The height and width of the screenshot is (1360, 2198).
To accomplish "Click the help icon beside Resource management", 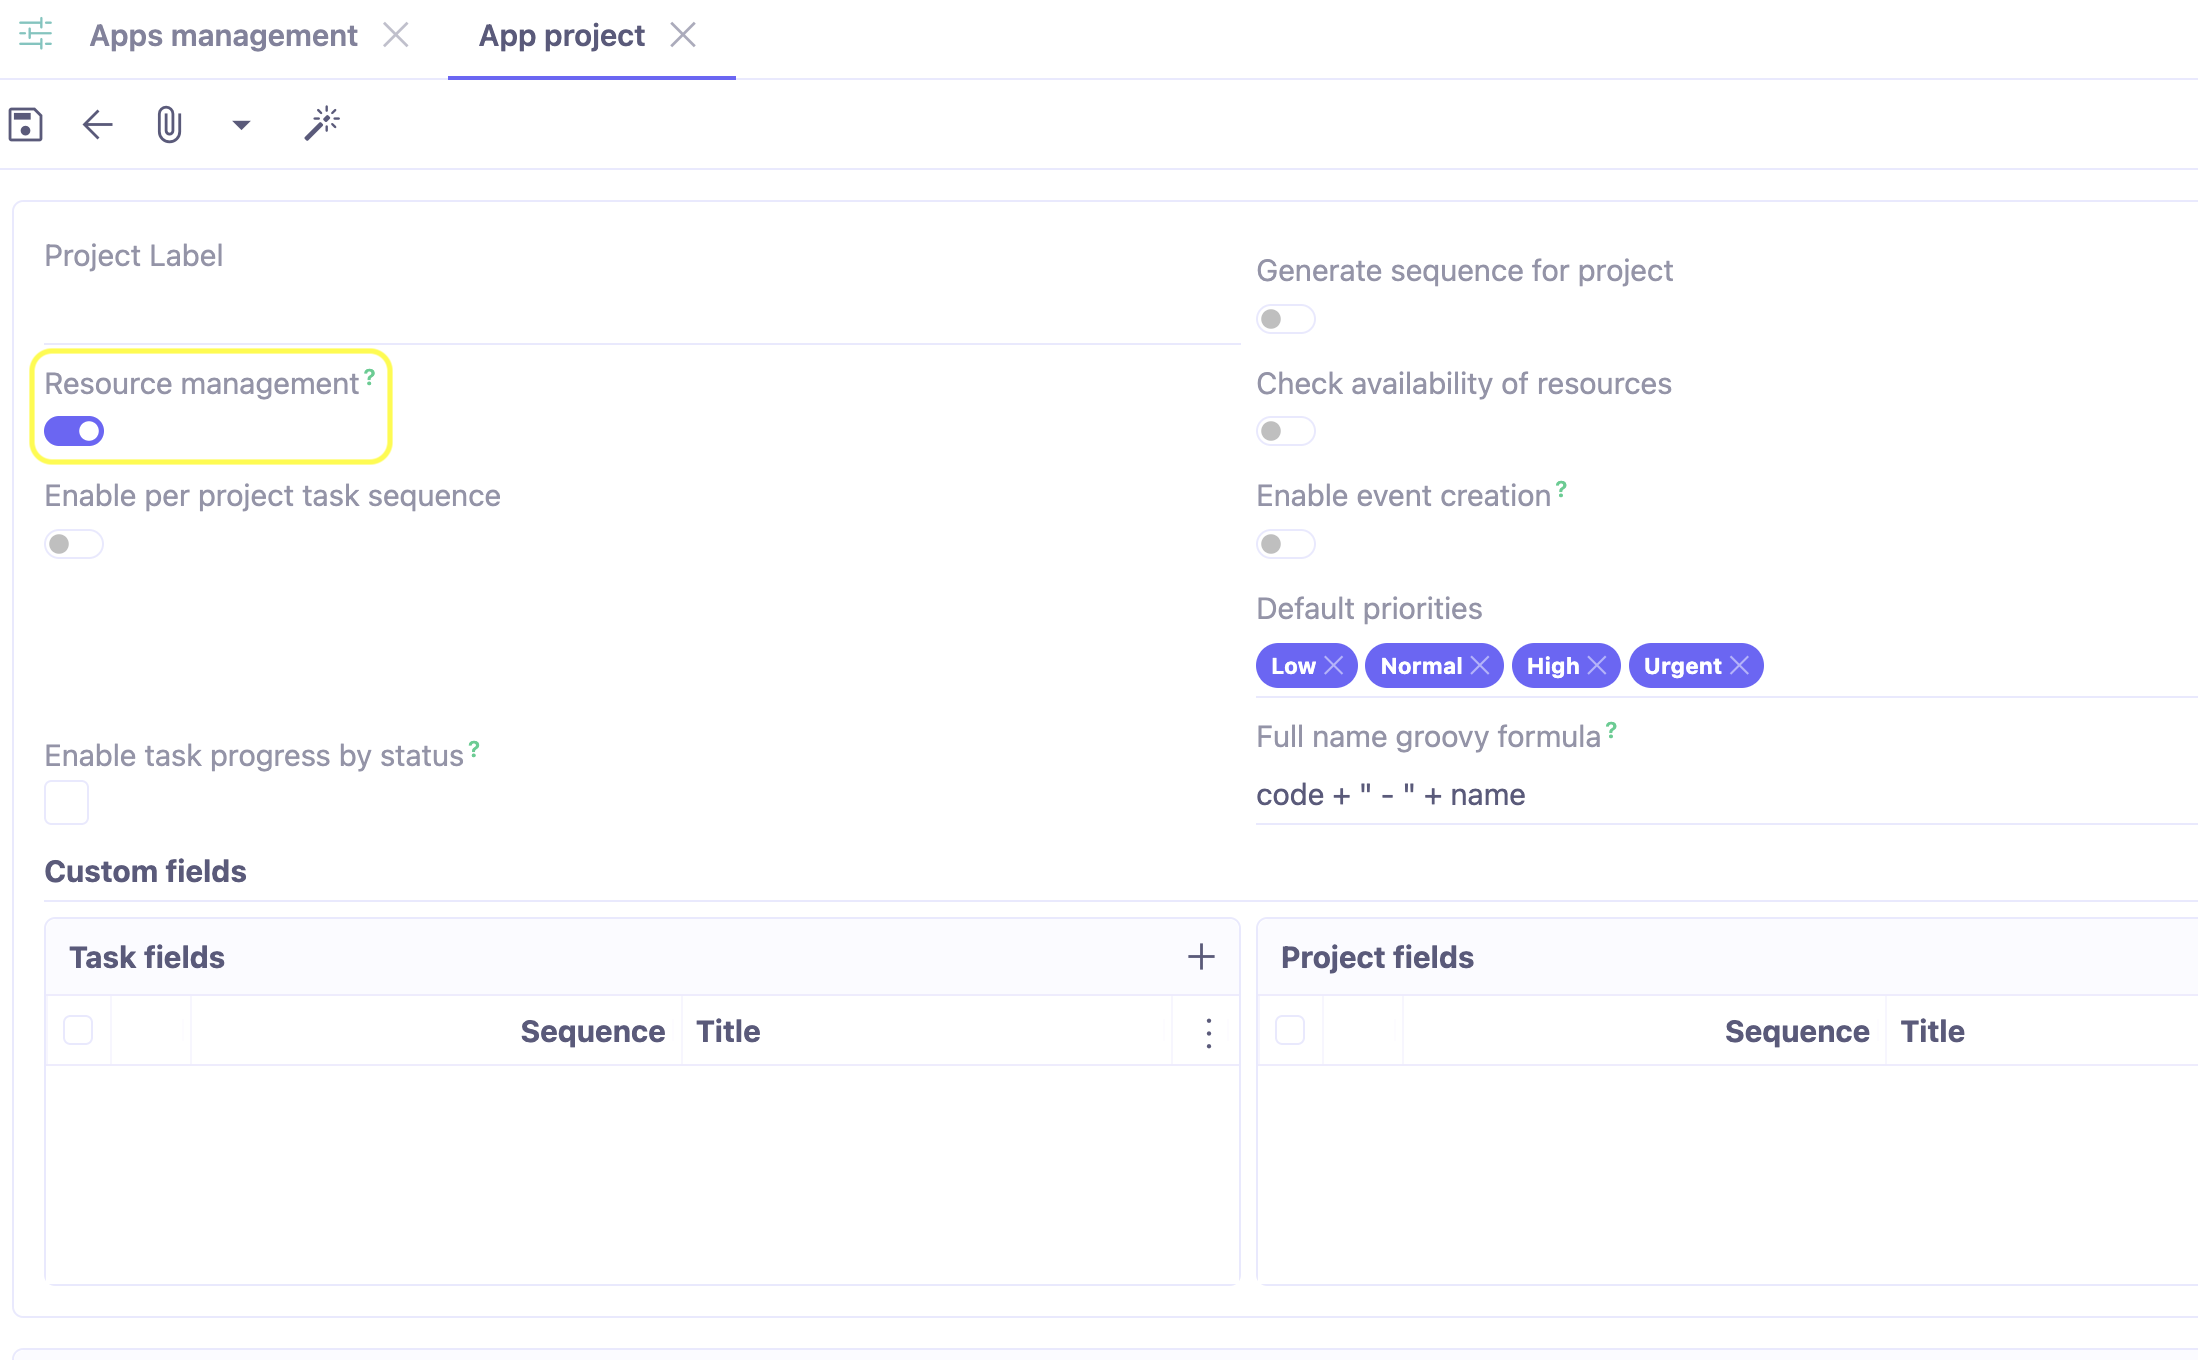I will pyautogui.click(x=367, y=375).
